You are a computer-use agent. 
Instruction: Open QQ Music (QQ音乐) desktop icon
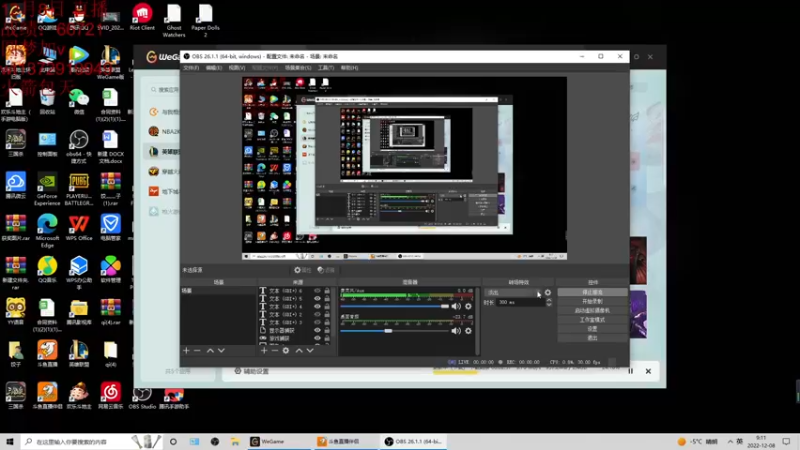click(x=47, y=270)
